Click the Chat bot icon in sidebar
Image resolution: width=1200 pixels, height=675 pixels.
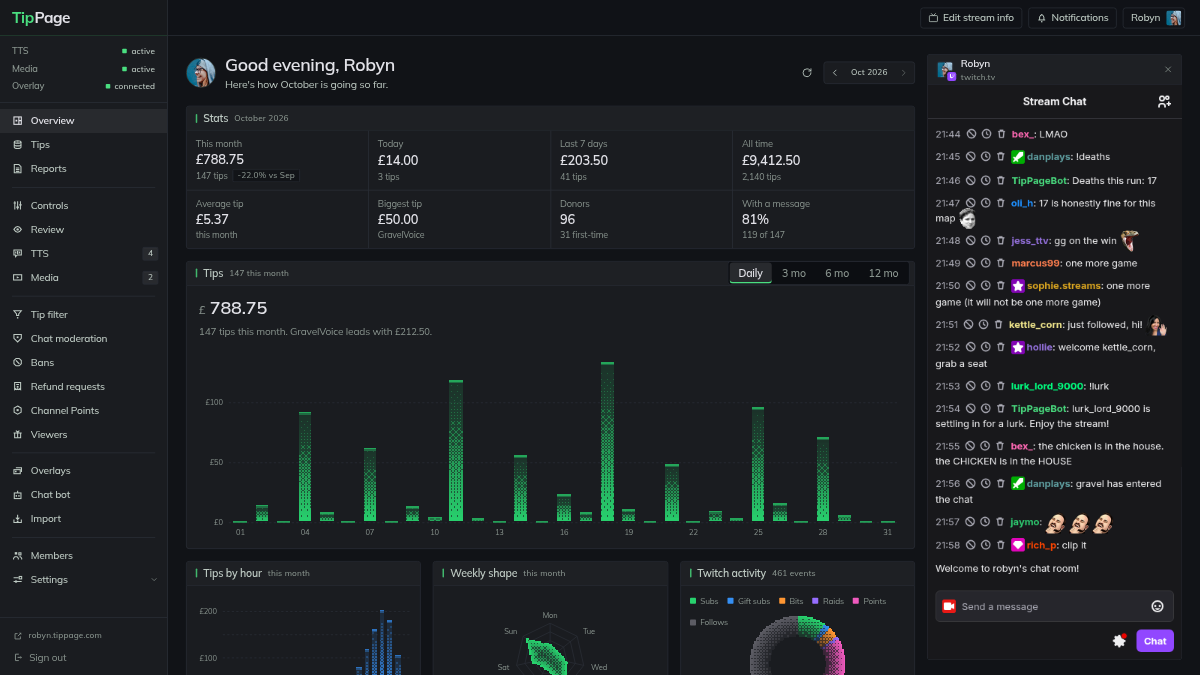18,495
